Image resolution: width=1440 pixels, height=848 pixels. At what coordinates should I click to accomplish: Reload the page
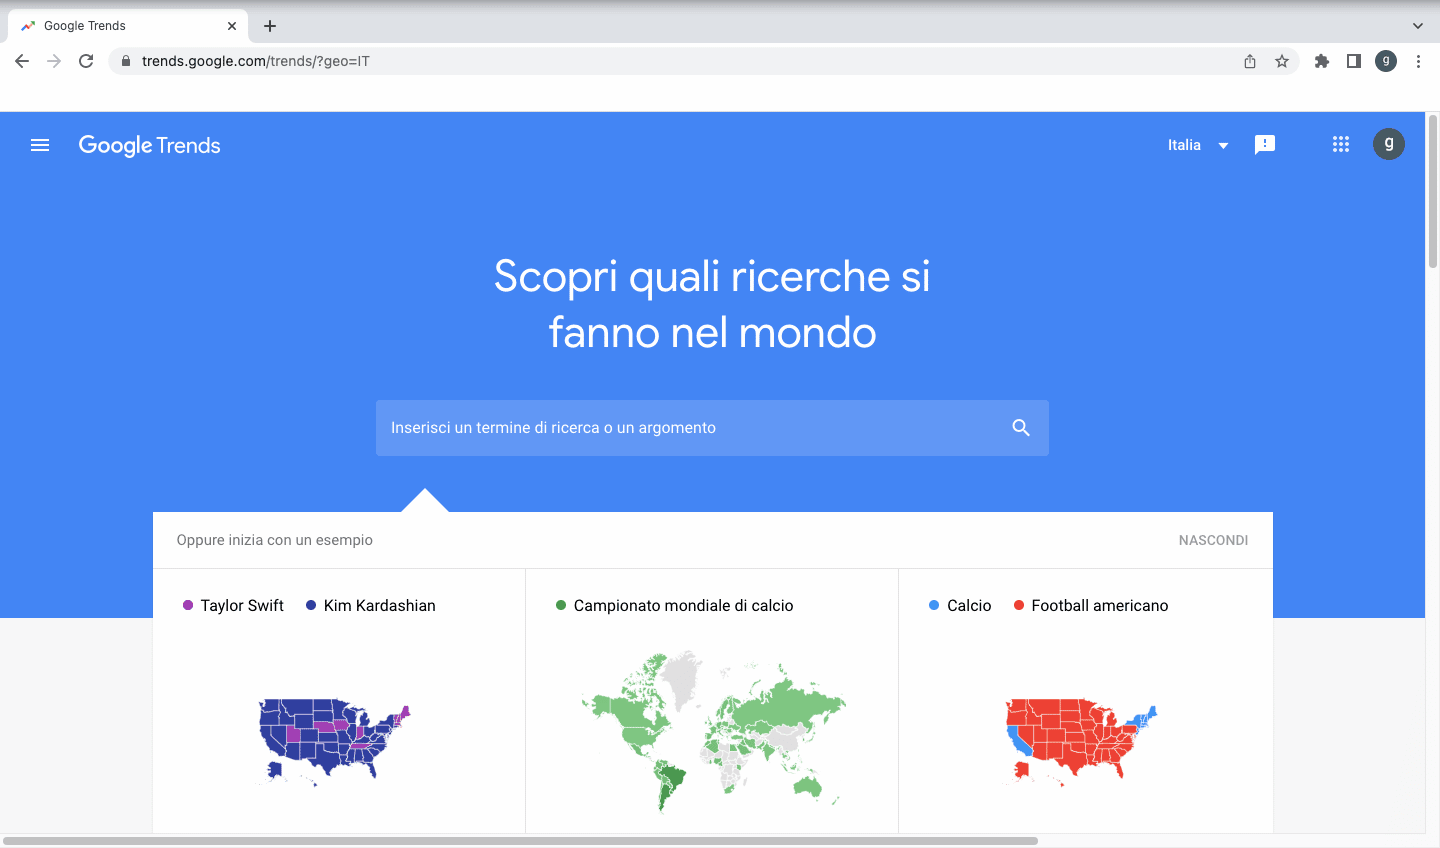[x=86, y=61]
